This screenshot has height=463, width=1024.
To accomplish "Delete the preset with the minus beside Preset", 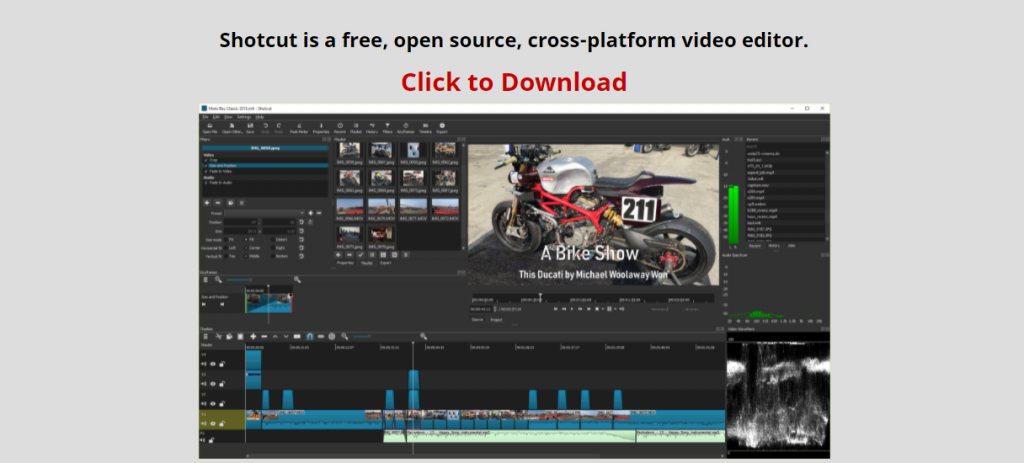I will [319, 213].
